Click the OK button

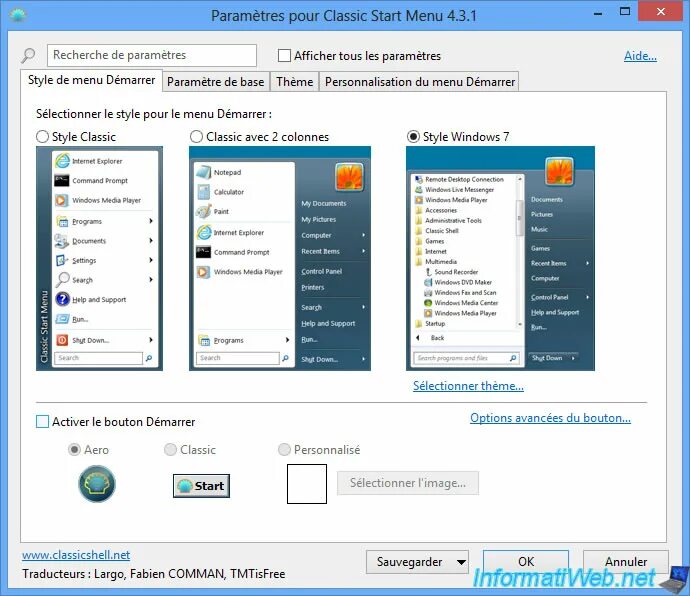526,562
